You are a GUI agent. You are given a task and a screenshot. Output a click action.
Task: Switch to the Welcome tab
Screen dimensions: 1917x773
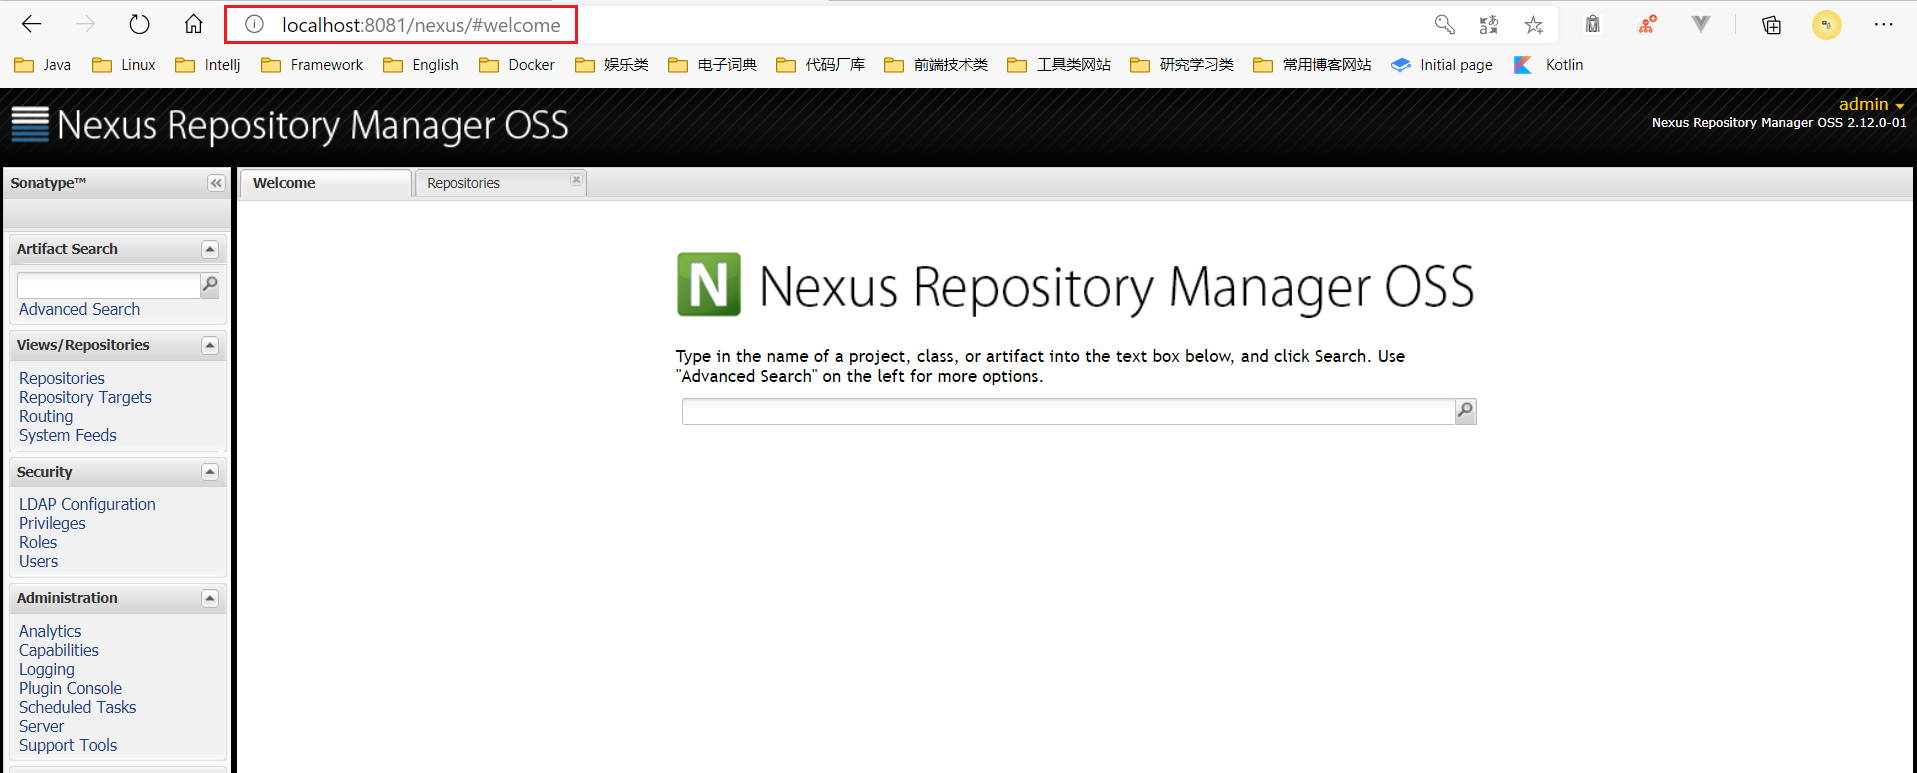click(326, 183)
